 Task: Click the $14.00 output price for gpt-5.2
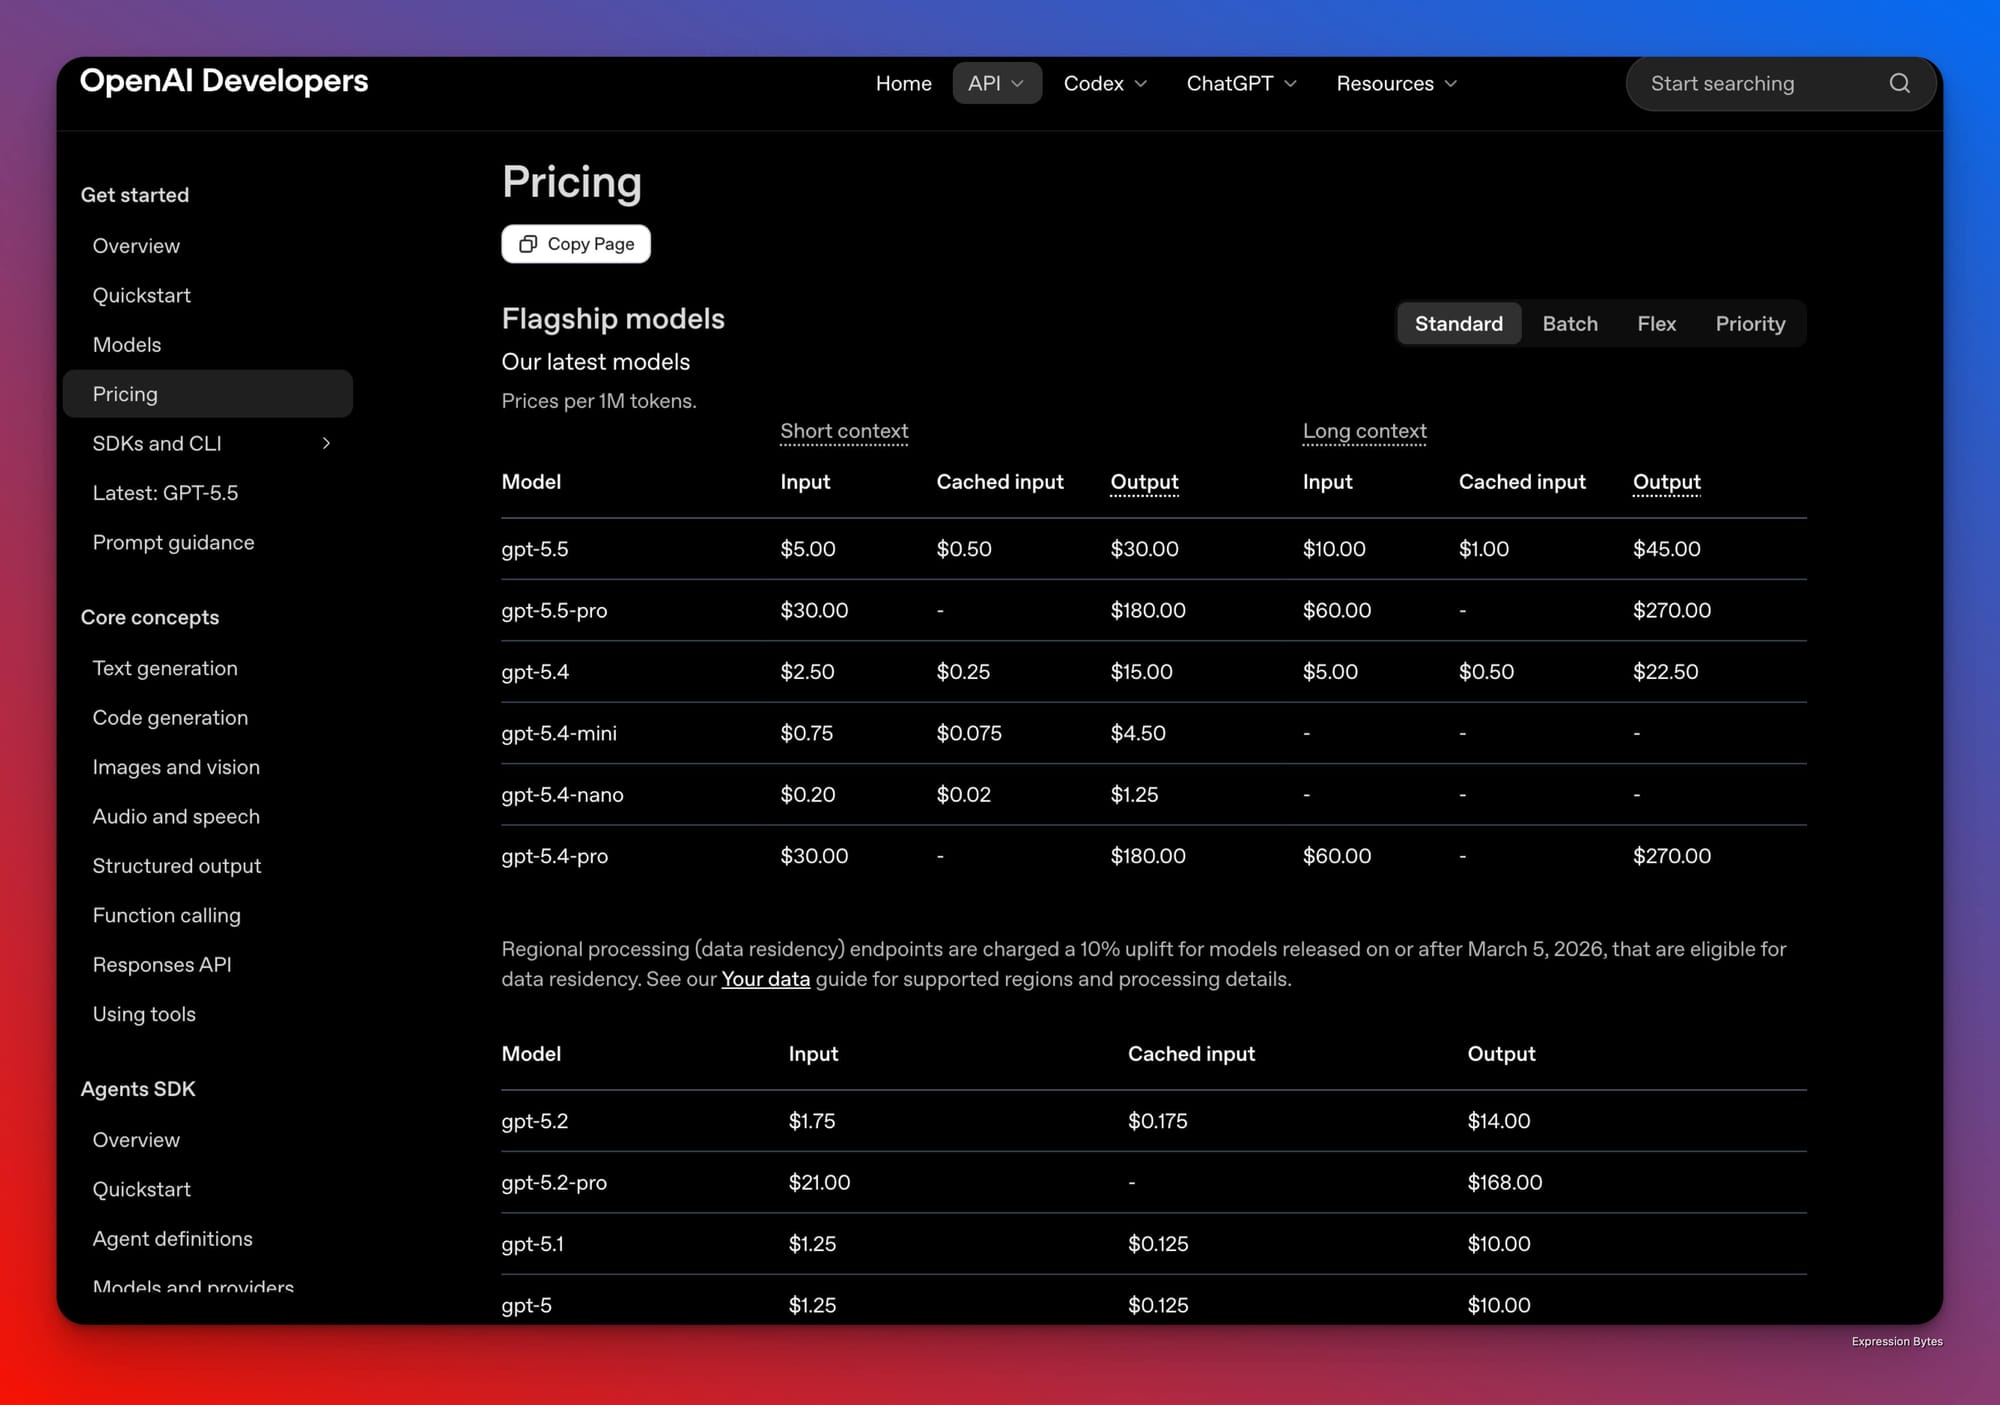coord(1498,1122)
